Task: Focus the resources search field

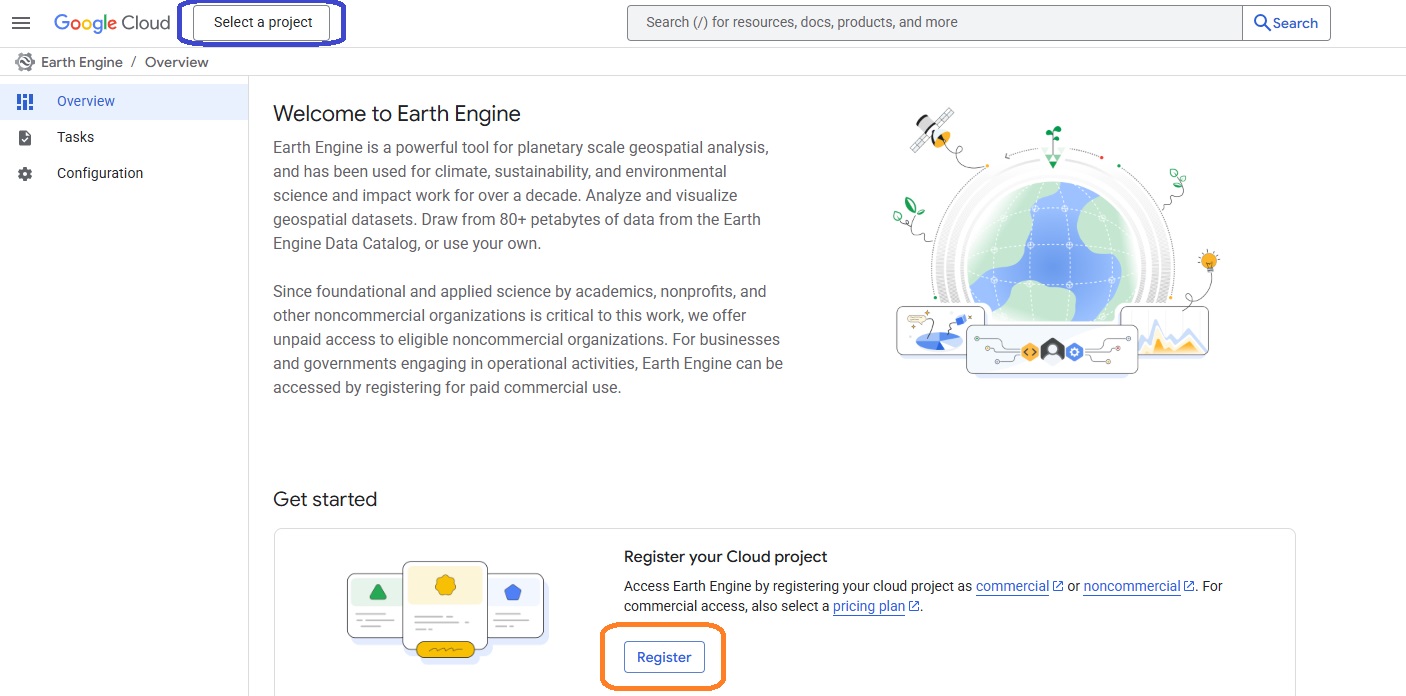Action: point(934,22)
